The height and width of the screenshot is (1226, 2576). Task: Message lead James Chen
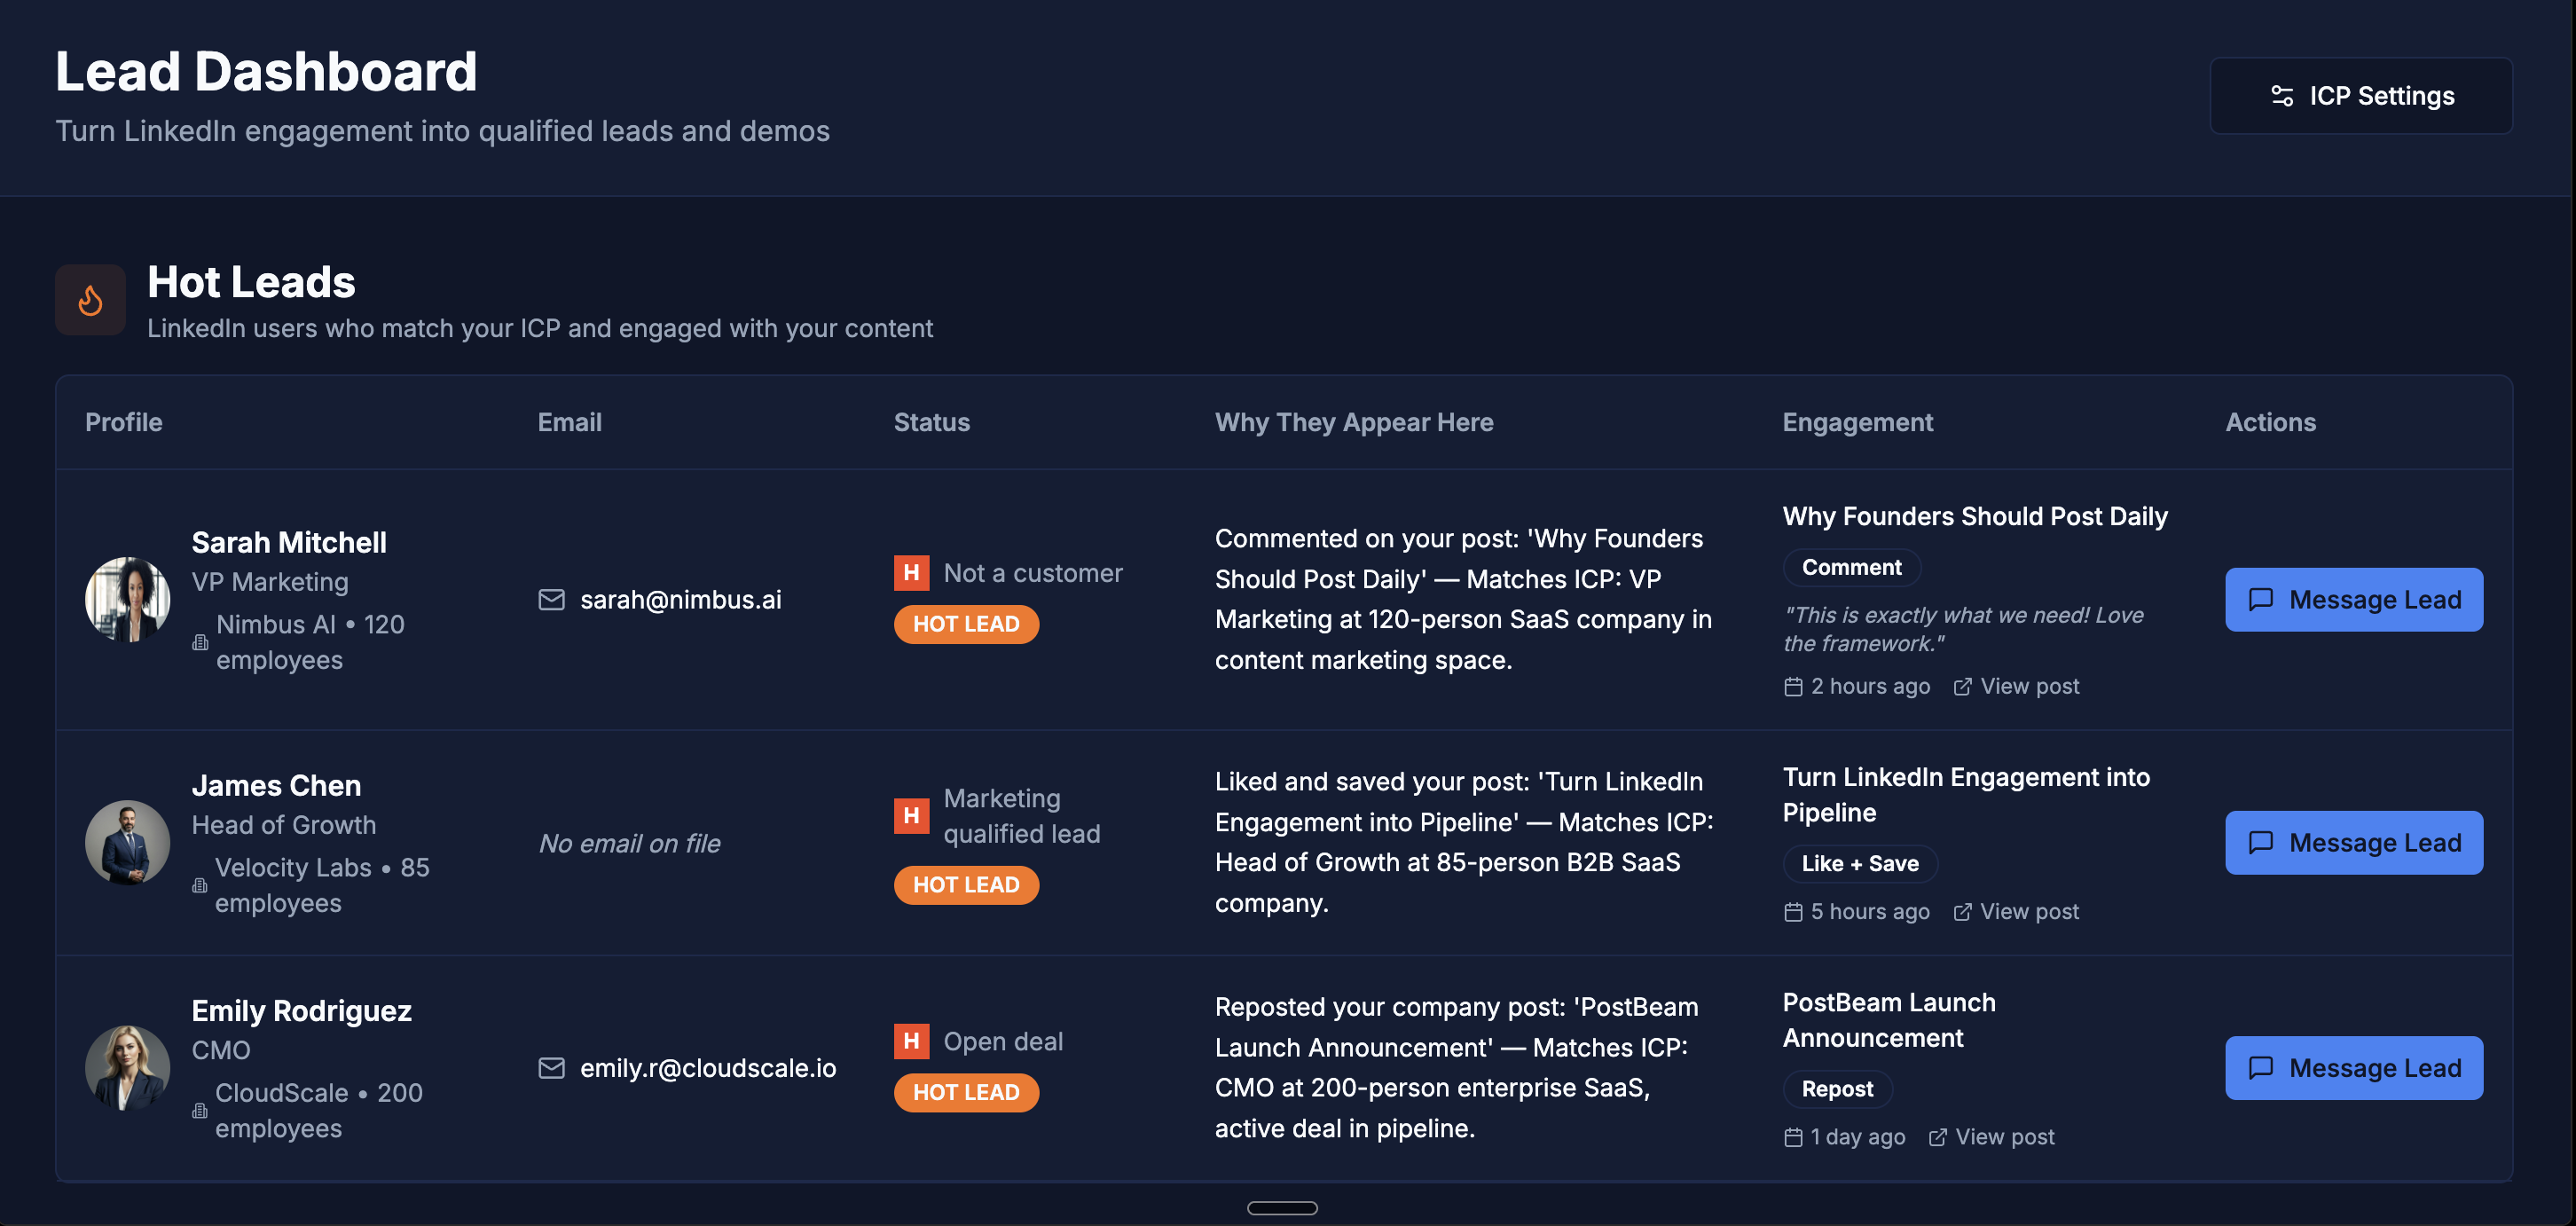[x=2353, y=843]
